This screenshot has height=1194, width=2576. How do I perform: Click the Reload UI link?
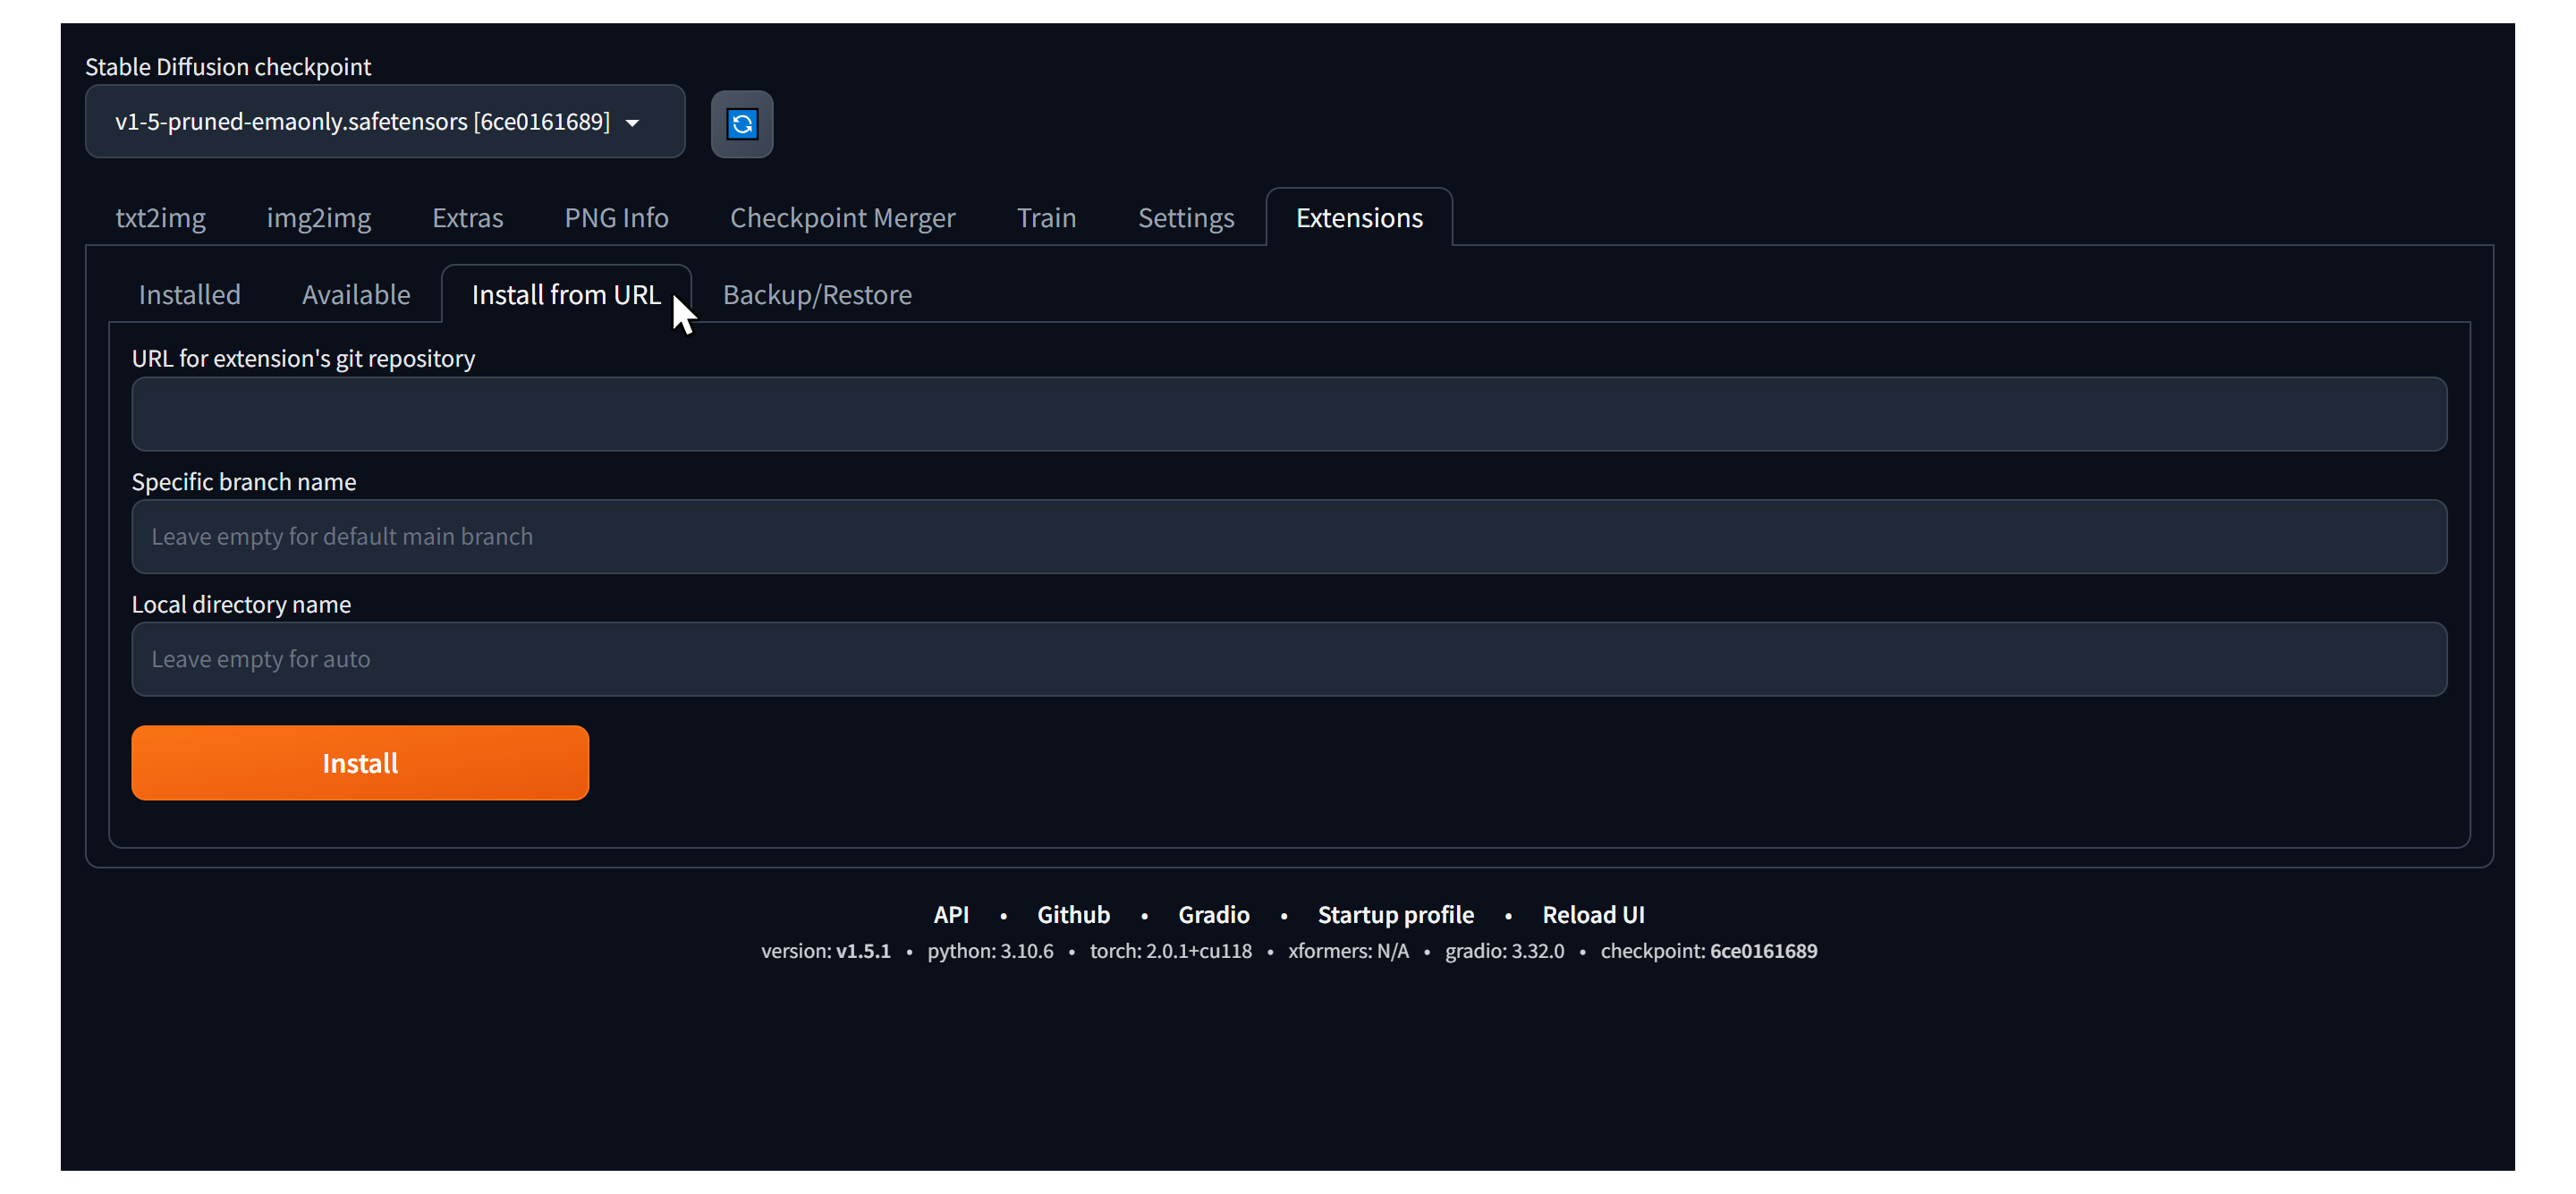pos(1593,915)
